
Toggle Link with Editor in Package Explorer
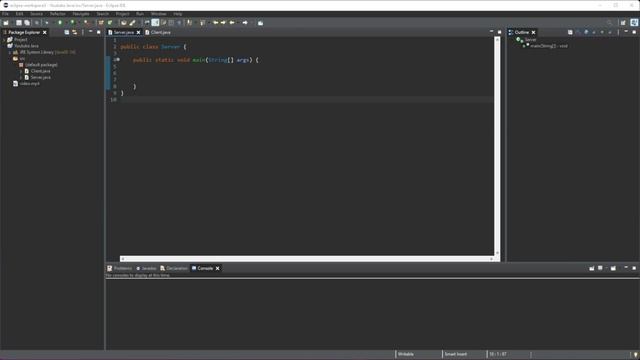[75, 32]
